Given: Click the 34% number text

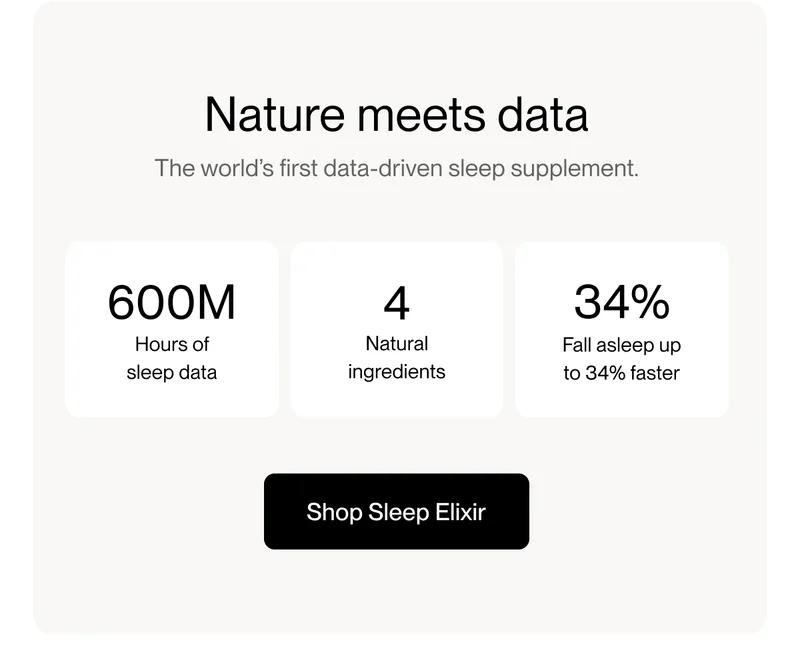Looking at the screenshot, I should click(621, 300).
